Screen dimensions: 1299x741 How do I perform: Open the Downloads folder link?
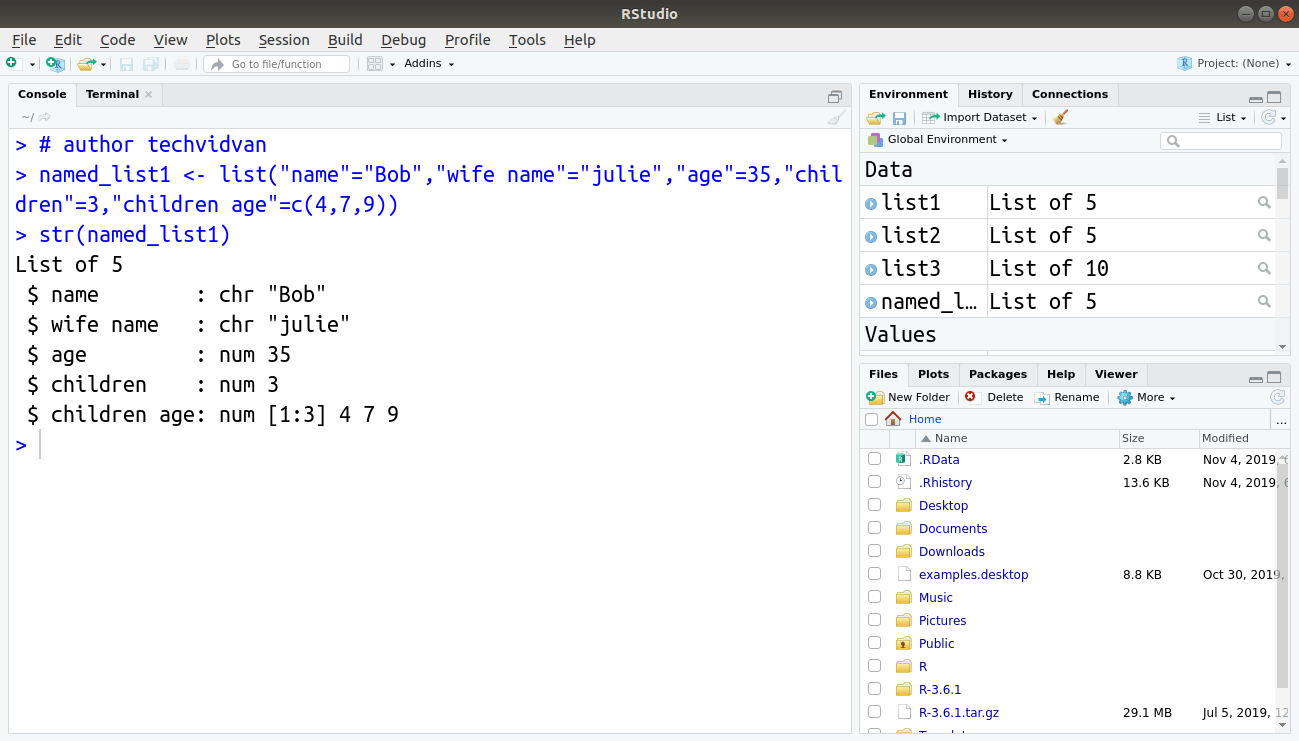tap(951, 551)
